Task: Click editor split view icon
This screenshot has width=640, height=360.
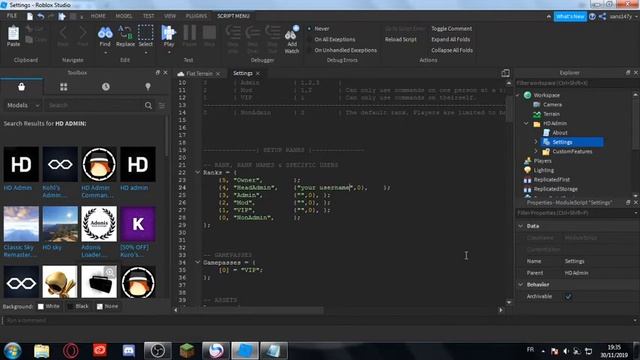Action: pyautogui.click(x=505, y=73)
